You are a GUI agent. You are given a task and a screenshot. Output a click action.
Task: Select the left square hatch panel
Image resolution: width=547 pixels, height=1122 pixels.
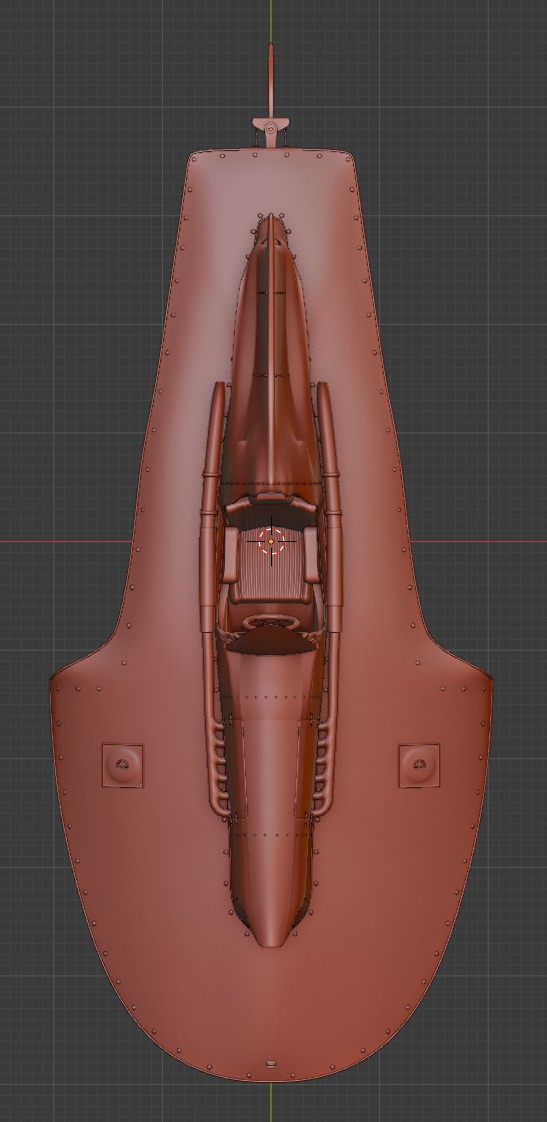(x=122, y=765)
